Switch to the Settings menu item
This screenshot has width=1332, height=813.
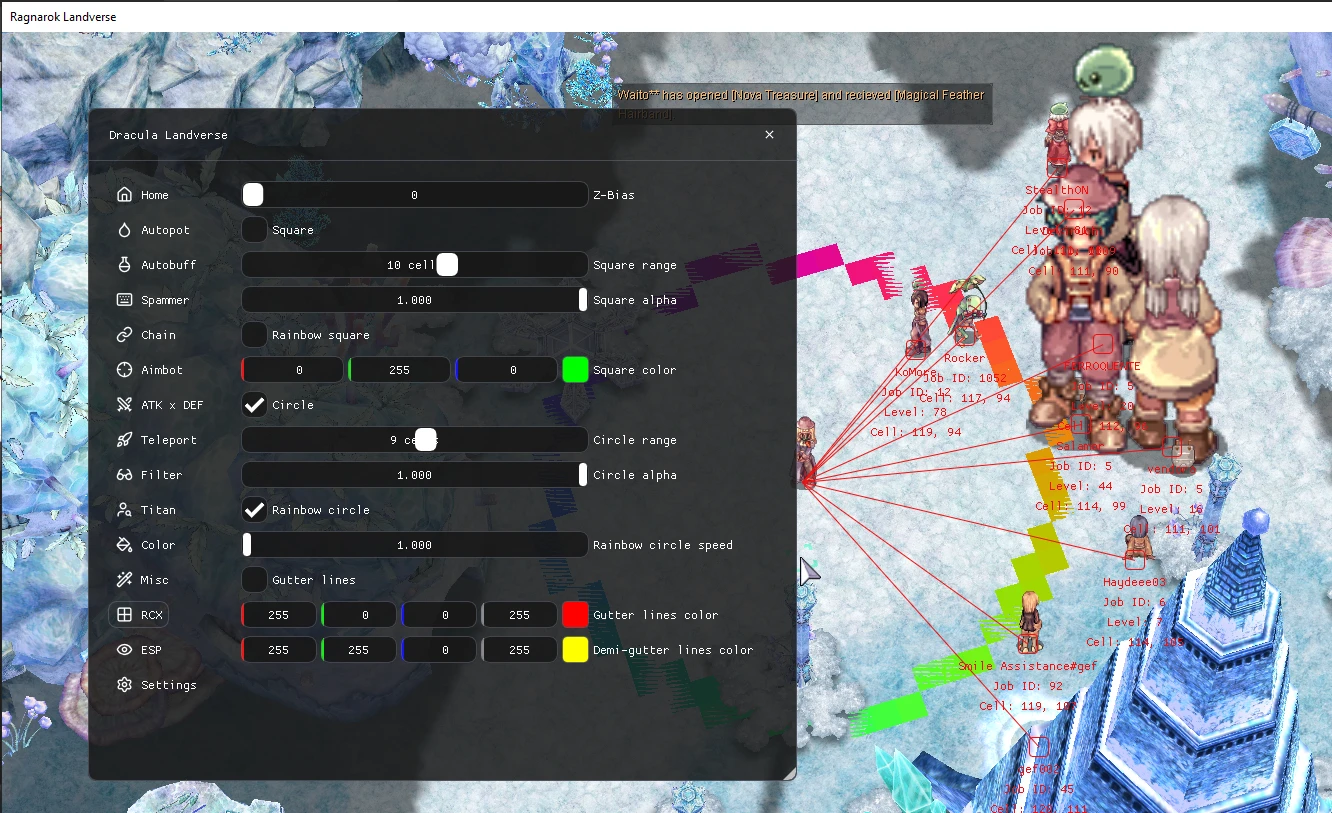point(168,685)
